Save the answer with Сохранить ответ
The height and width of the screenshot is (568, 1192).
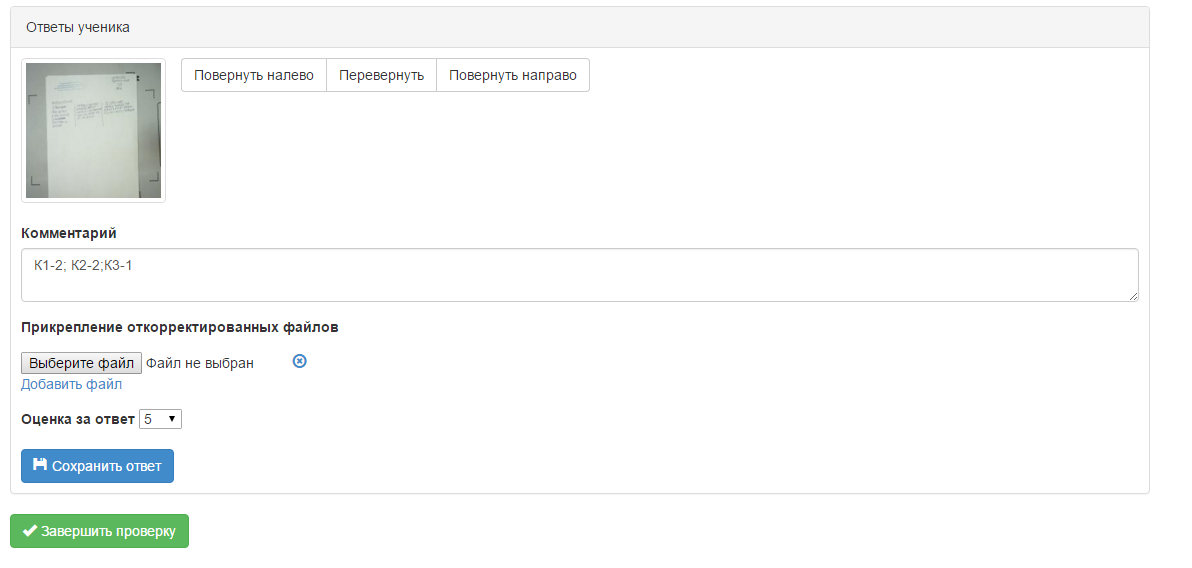pyautogui.click(x=97, y=466)
